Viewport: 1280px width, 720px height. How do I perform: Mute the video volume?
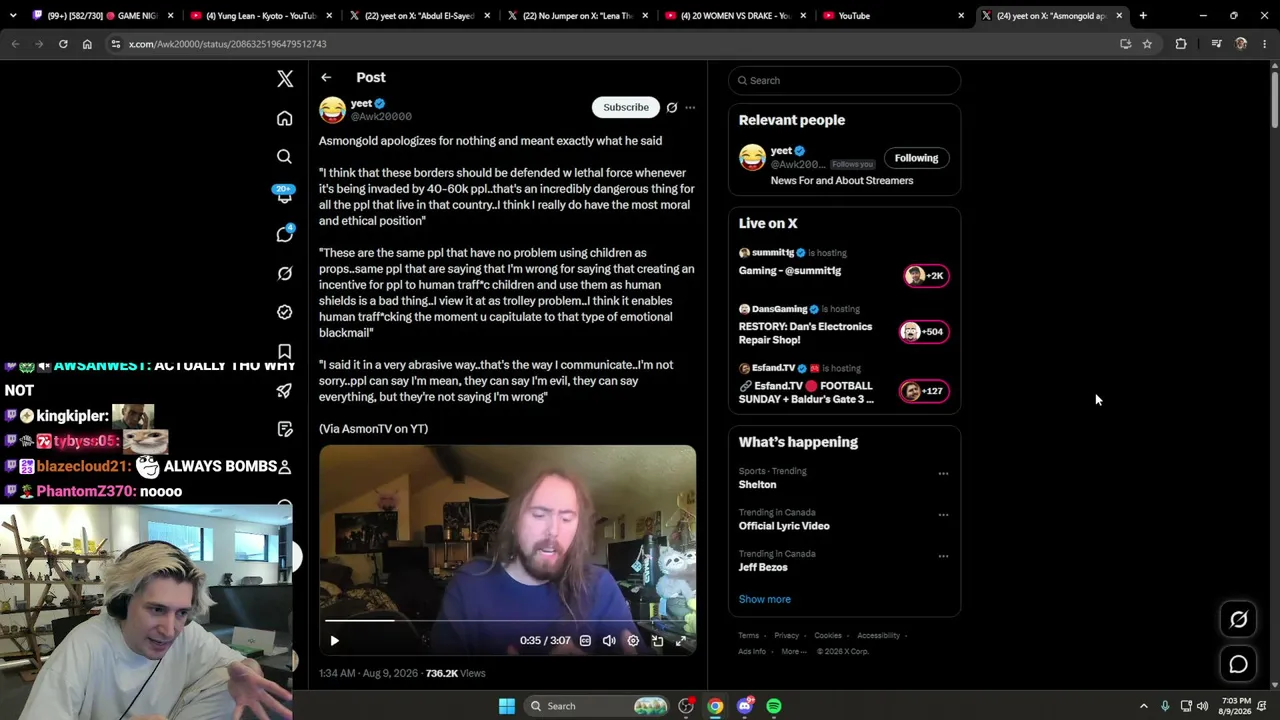(x=609, y=641)
